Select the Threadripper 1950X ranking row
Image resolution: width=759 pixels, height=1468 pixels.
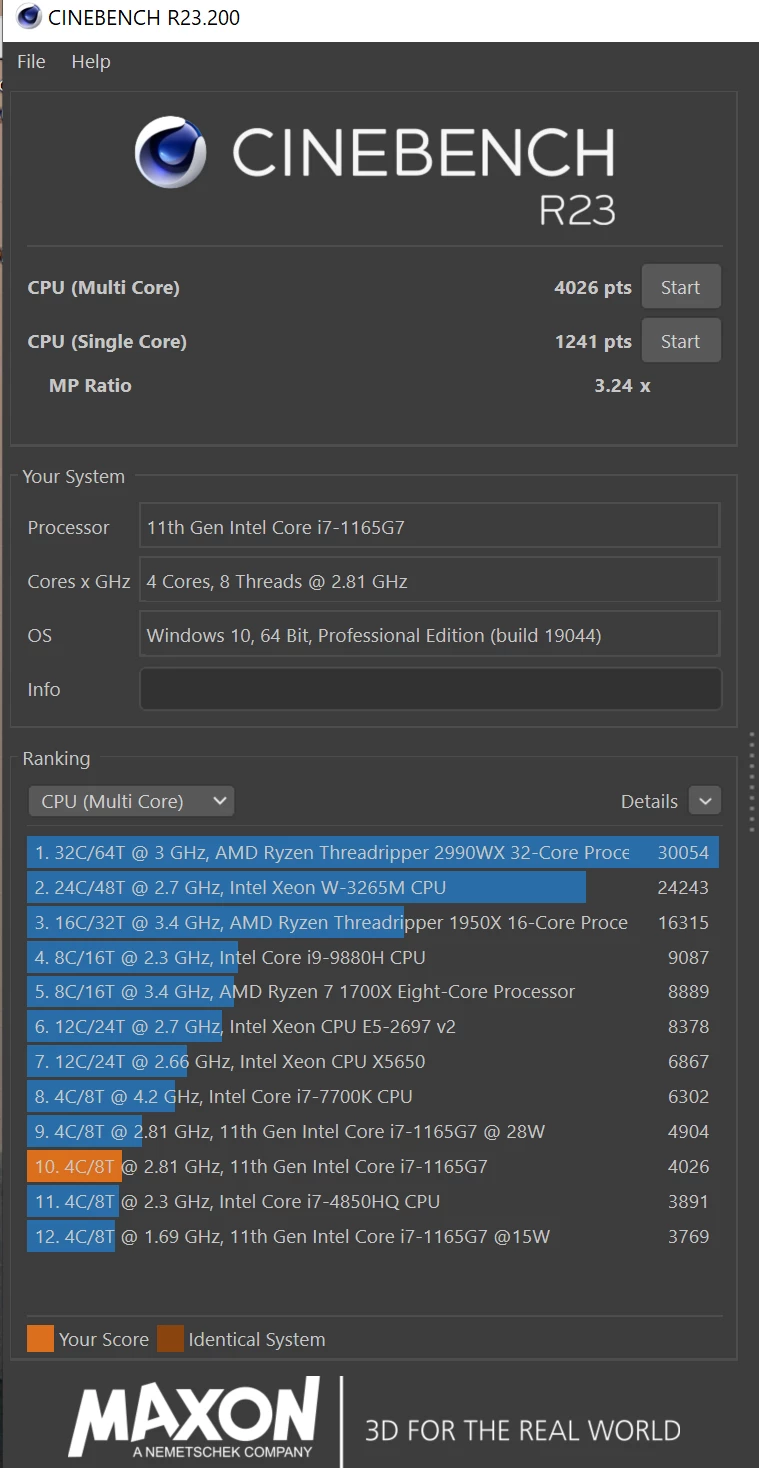click(x=372, y=923)
